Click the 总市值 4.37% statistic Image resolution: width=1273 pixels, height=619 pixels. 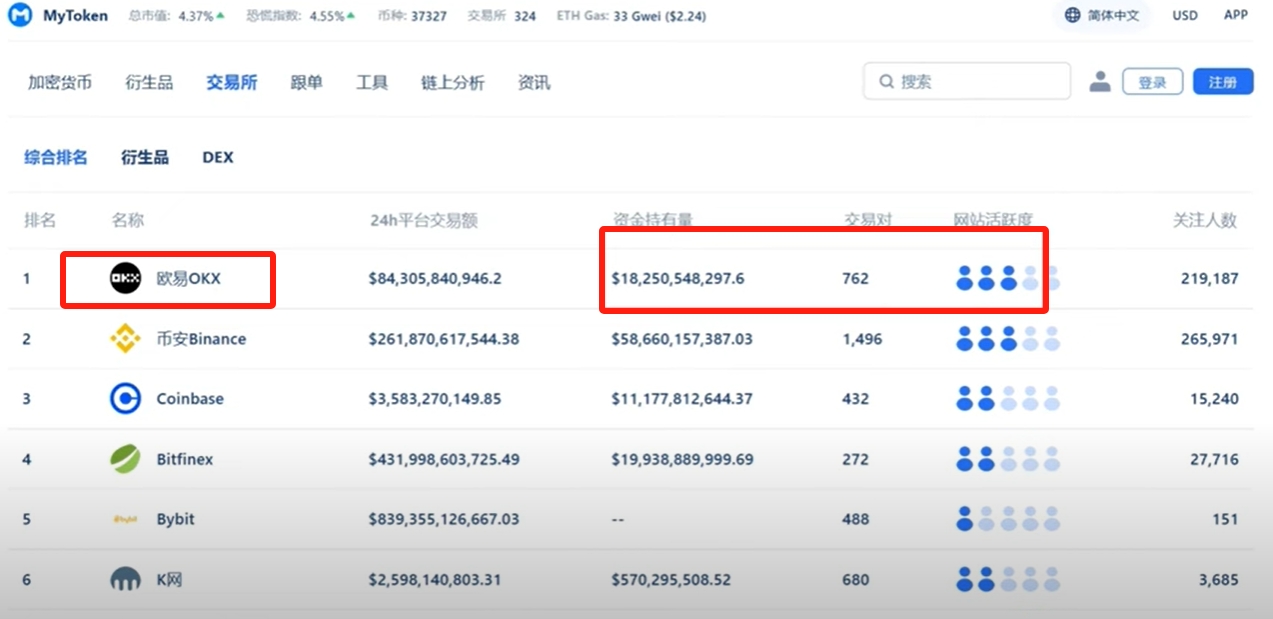(x=177, y=16)
